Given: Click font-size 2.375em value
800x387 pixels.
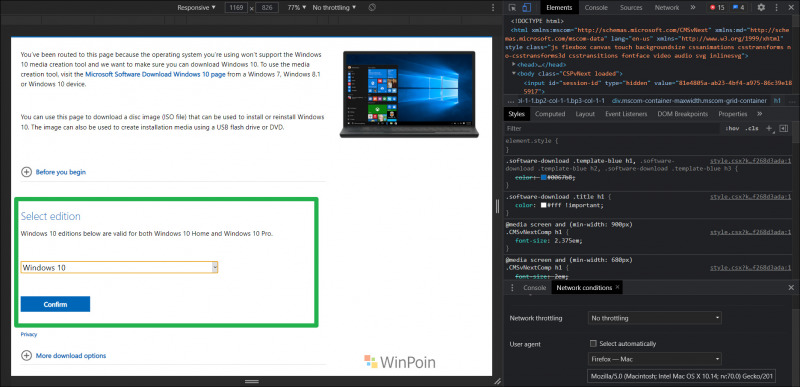Looking at the screenshot, I should pyautogui.click(x=569, y=241).
